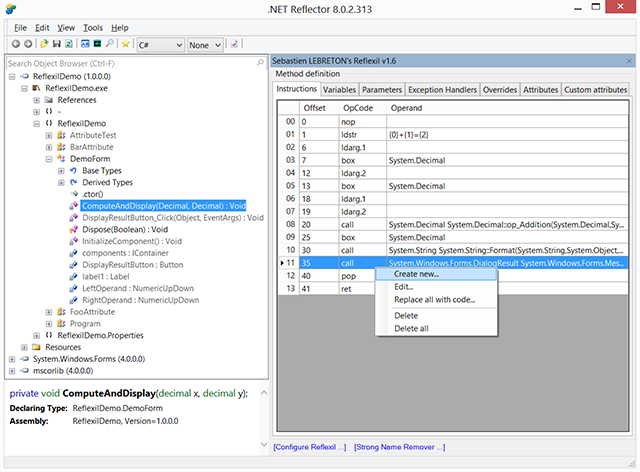Open the File menu
Viewport: 640px width, 472px height.
(x=20, y=28)
